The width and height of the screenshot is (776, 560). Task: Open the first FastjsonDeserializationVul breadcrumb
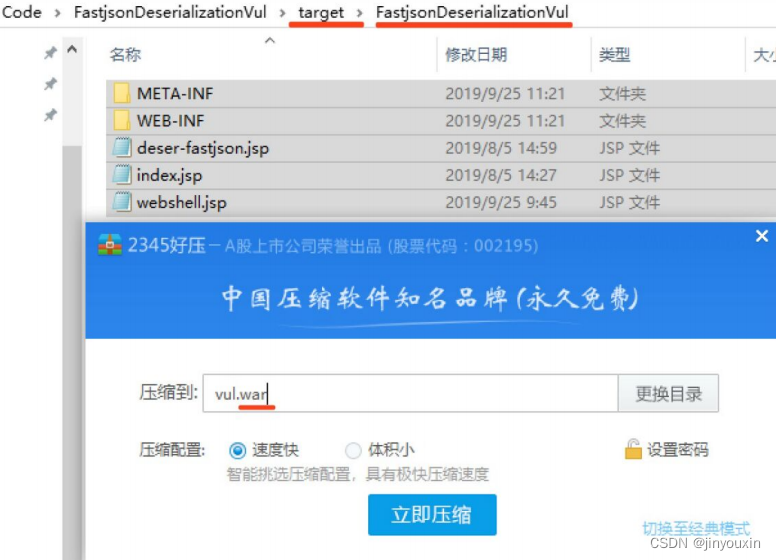[x=170, y=12]
